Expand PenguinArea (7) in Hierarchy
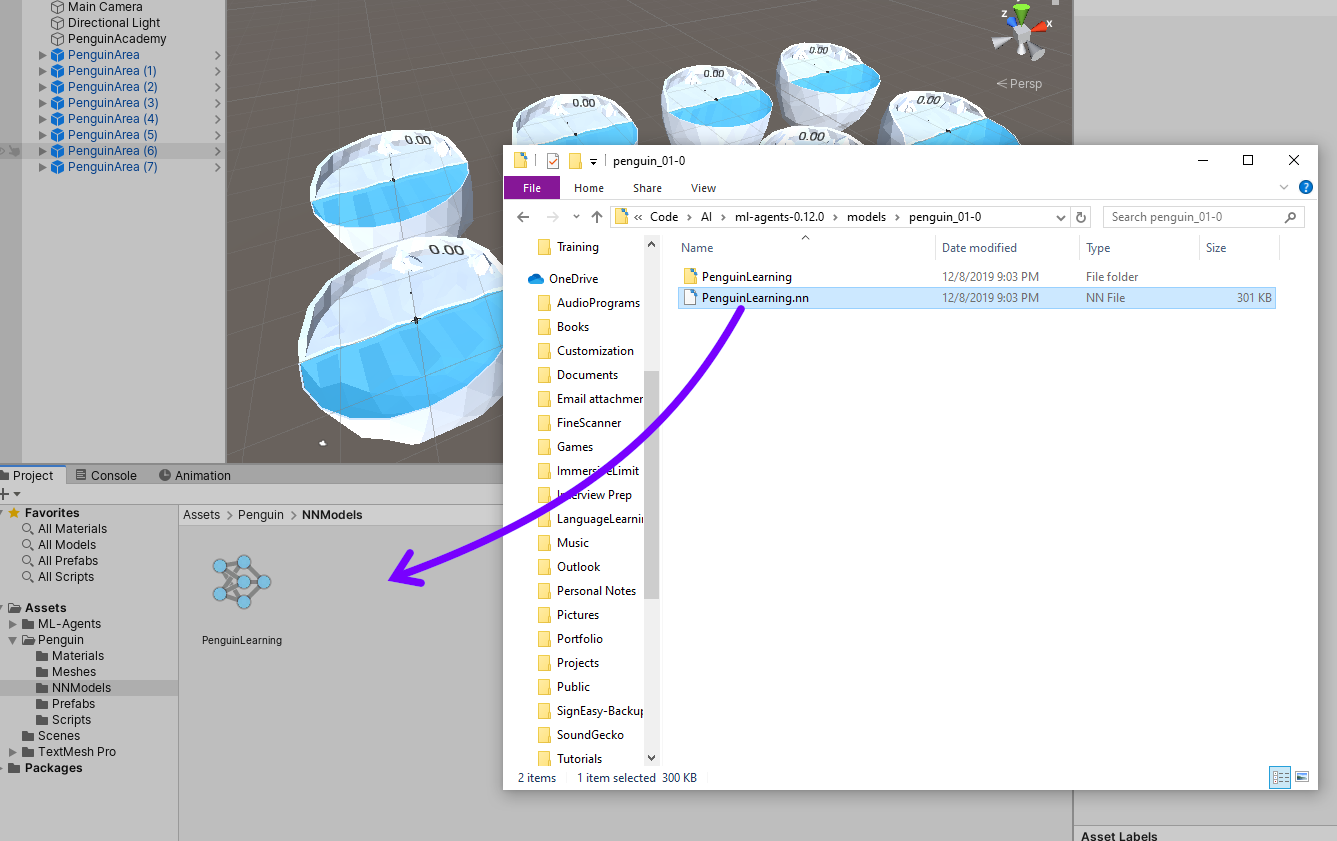 tap(43, 167)
